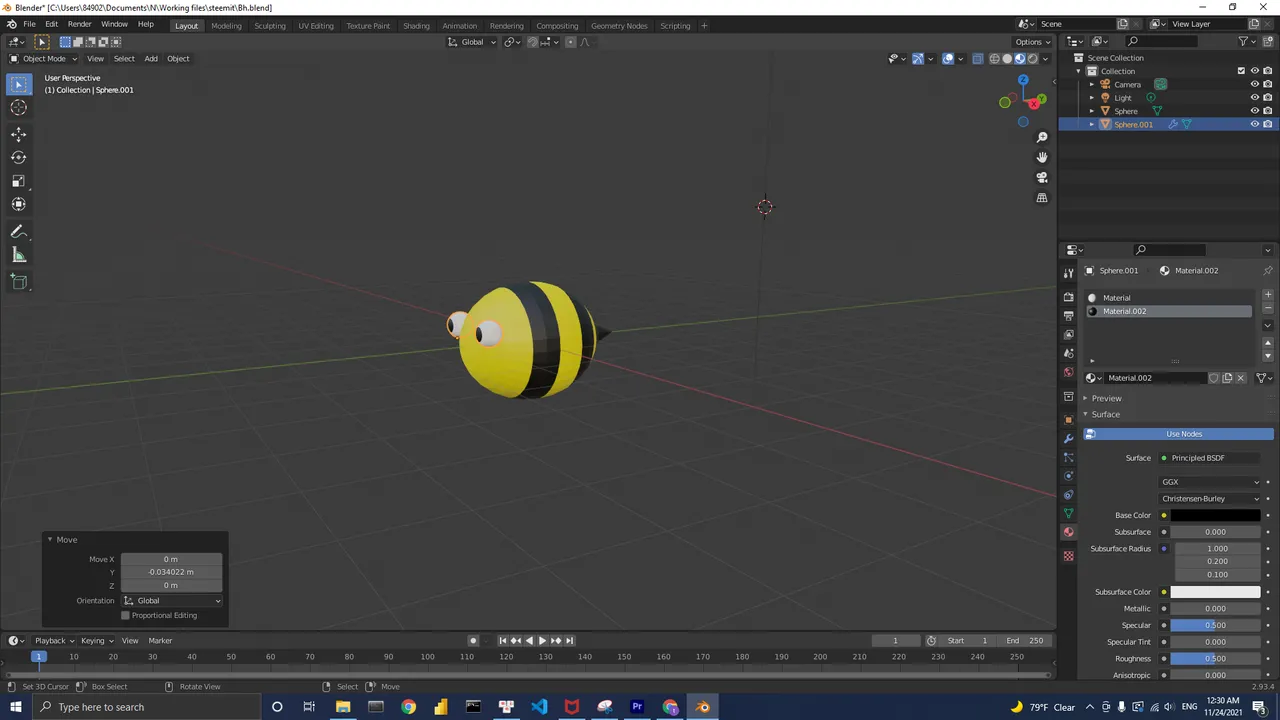Toggle fake user shield for Material.002
The width and height of the screenshot is (1280, 720).
click(1214, 378)
